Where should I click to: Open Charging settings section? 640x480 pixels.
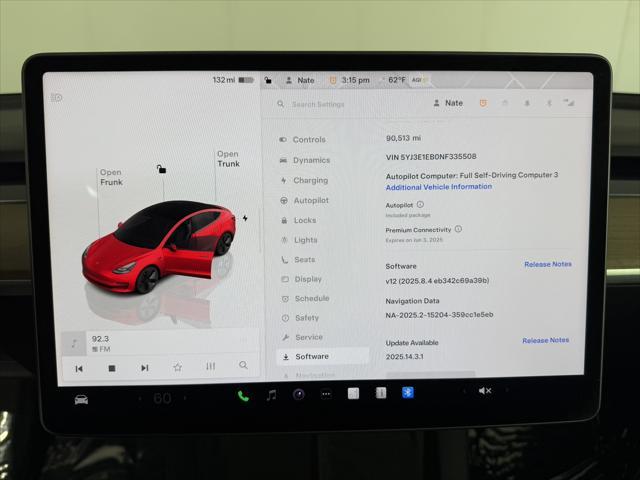[304, 180]
